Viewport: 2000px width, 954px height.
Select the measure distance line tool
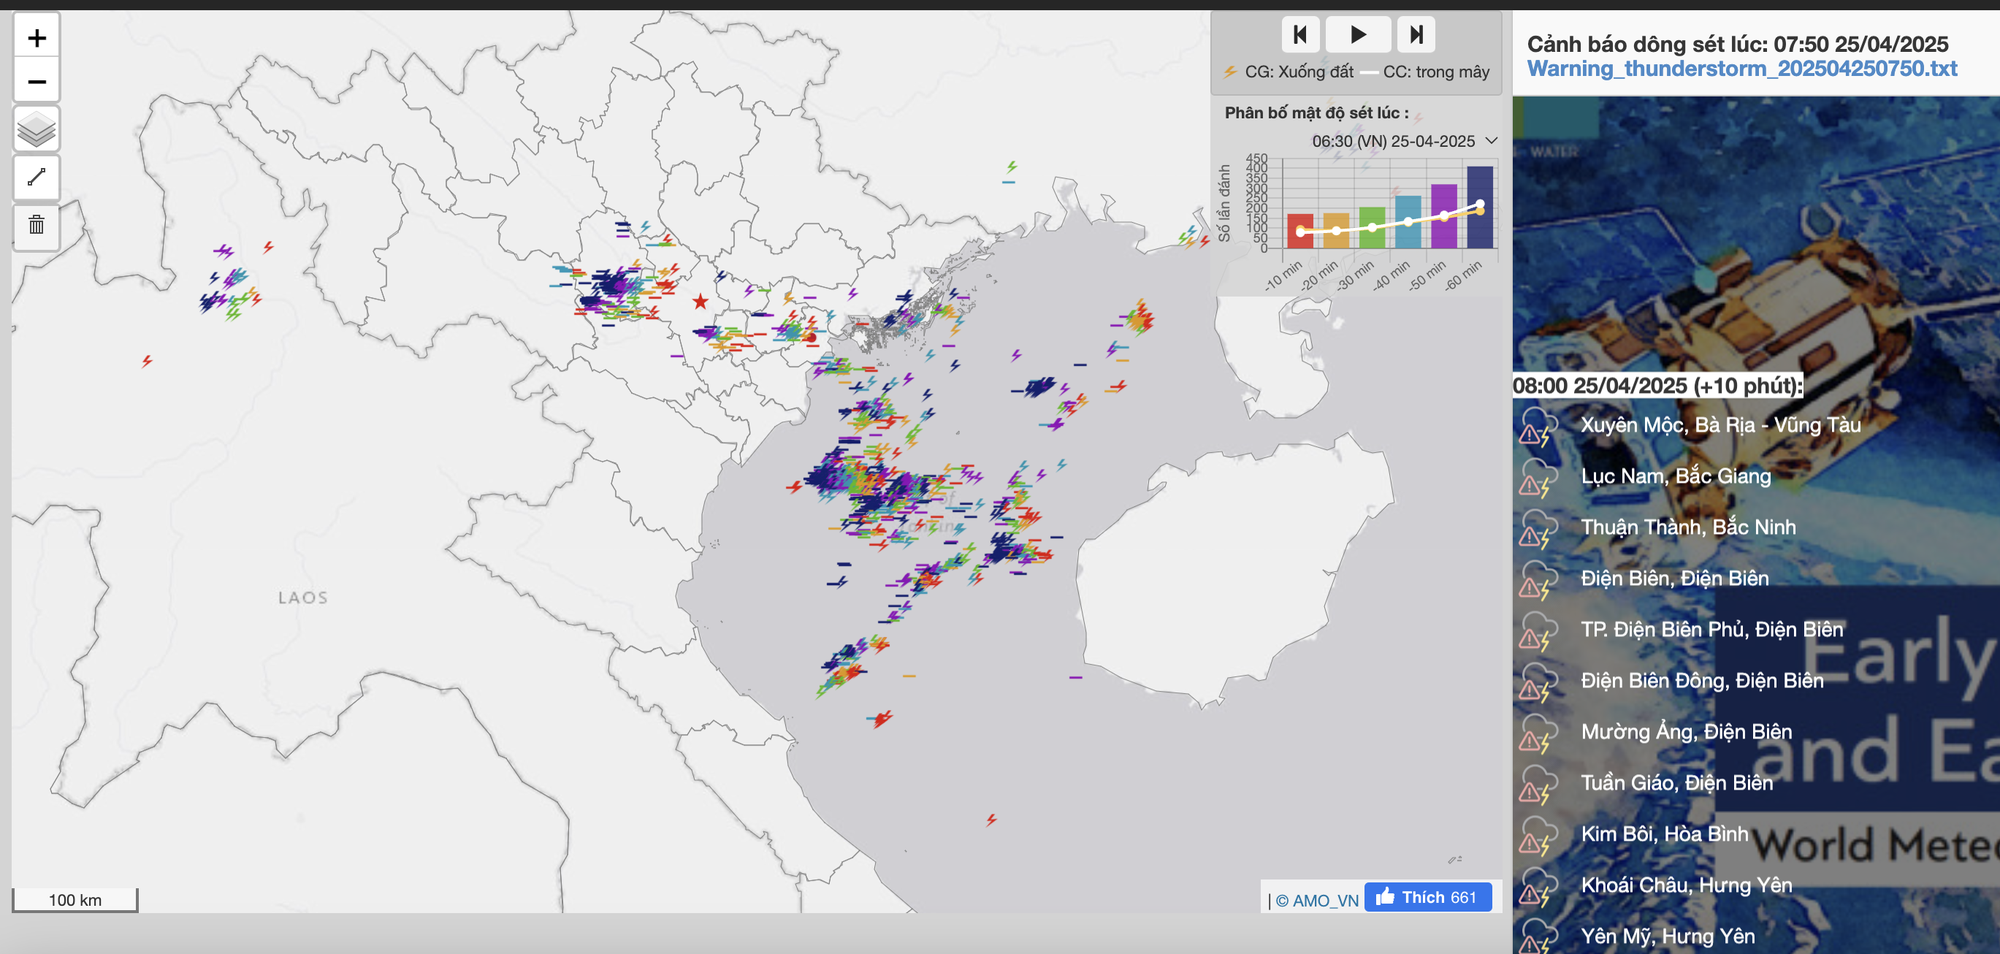(37, 178)
